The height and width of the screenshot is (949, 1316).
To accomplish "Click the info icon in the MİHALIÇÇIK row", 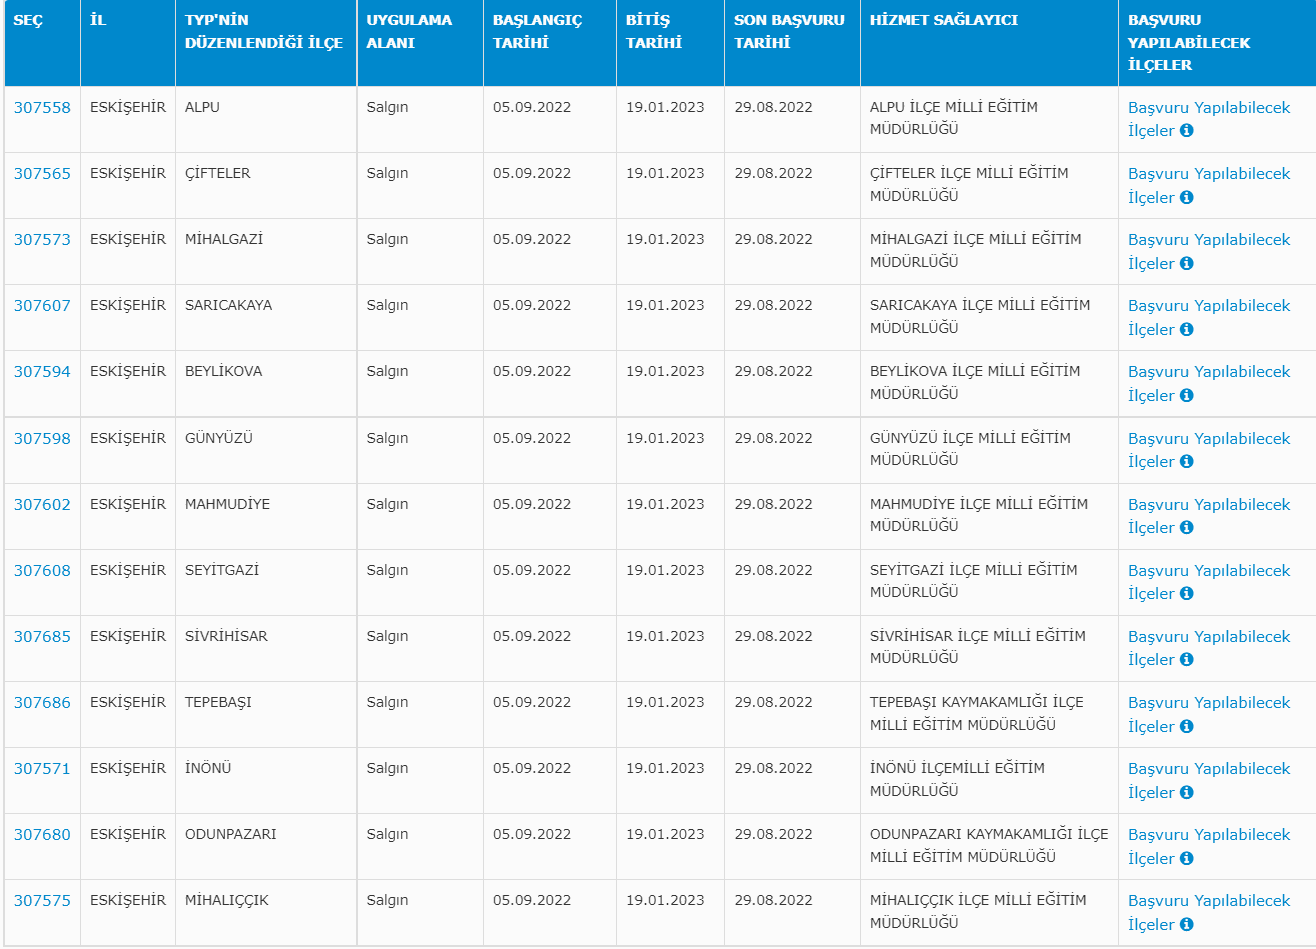I will tap(1187, 924).
